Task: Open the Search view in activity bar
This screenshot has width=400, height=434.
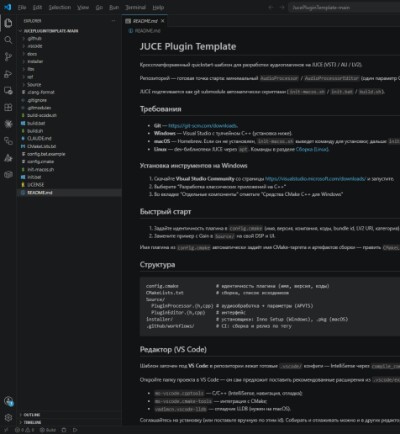Action: tap(8, 40)
